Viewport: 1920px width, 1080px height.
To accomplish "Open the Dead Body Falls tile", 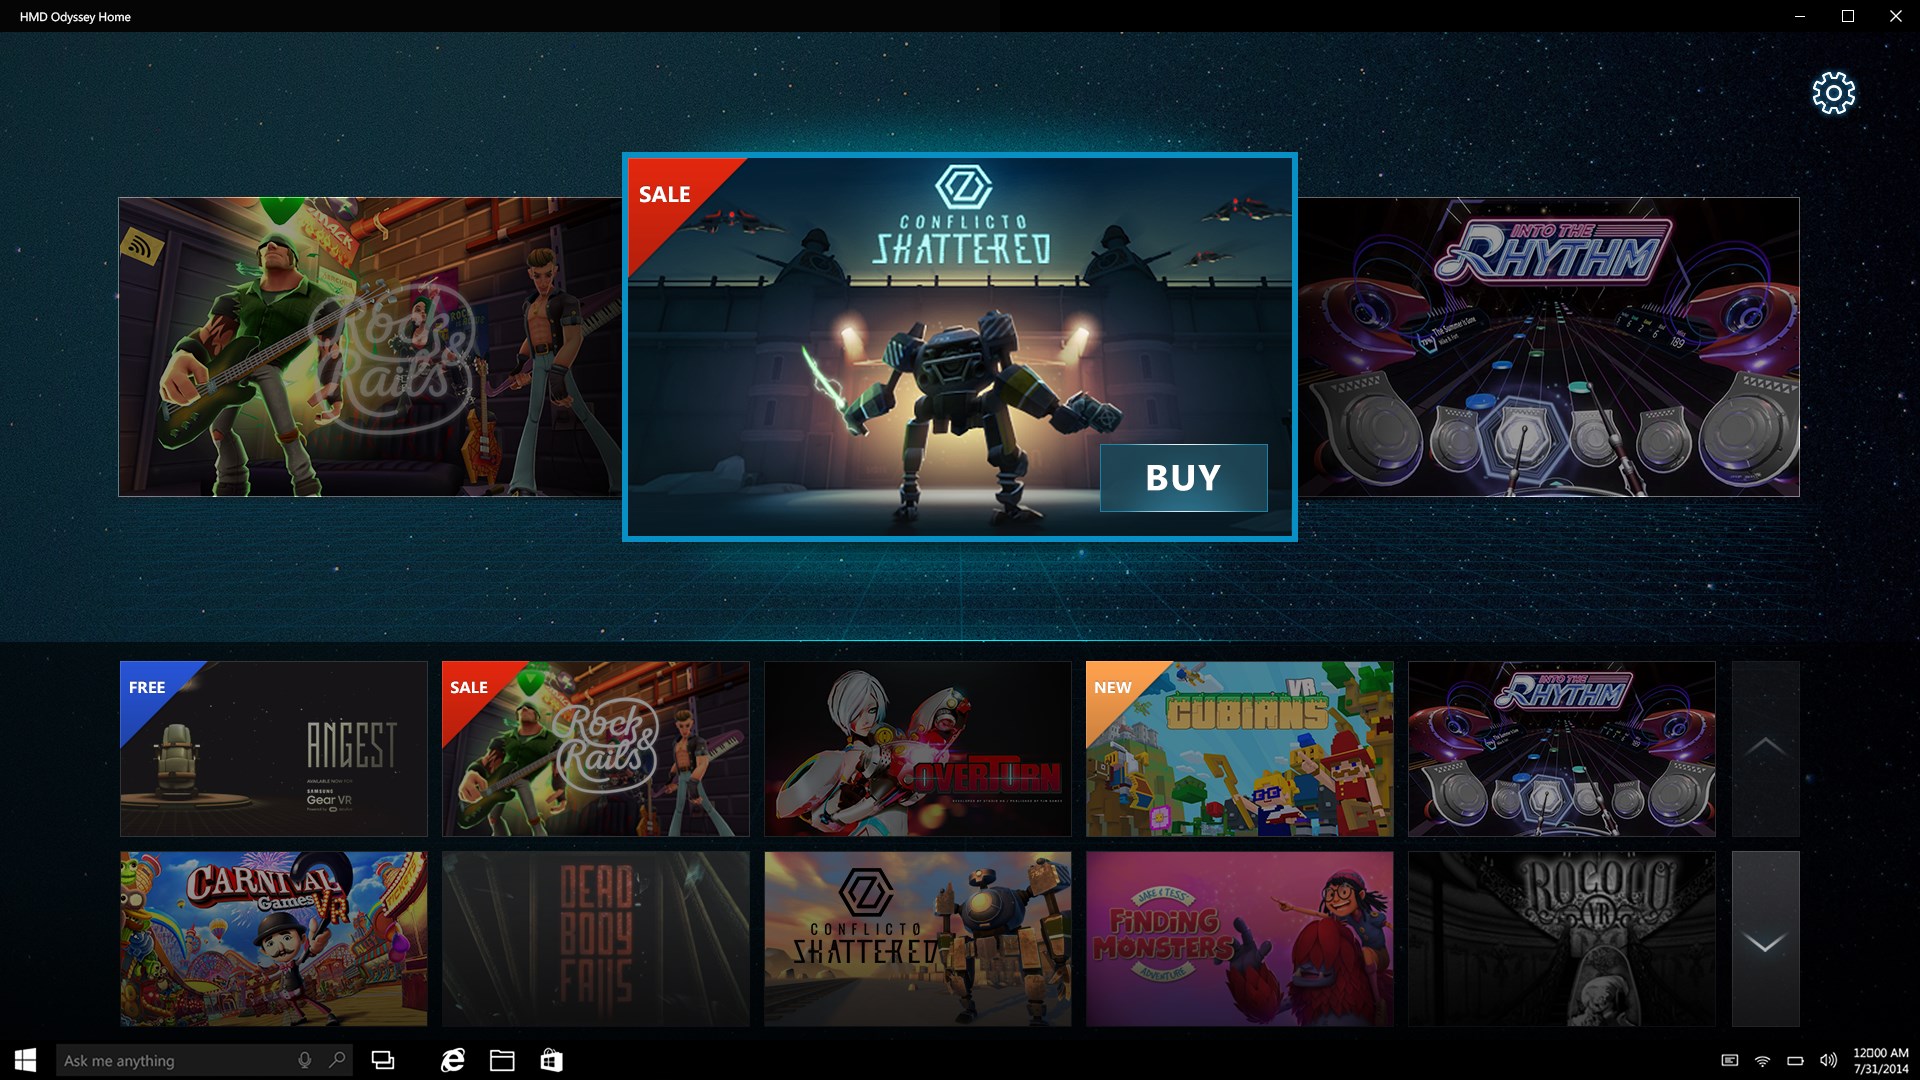I will (596, 939).
